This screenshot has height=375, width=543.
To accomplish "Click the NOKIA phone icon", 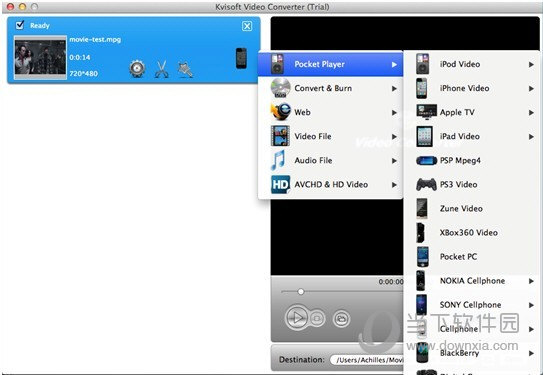I will click(x=421, y=280).
